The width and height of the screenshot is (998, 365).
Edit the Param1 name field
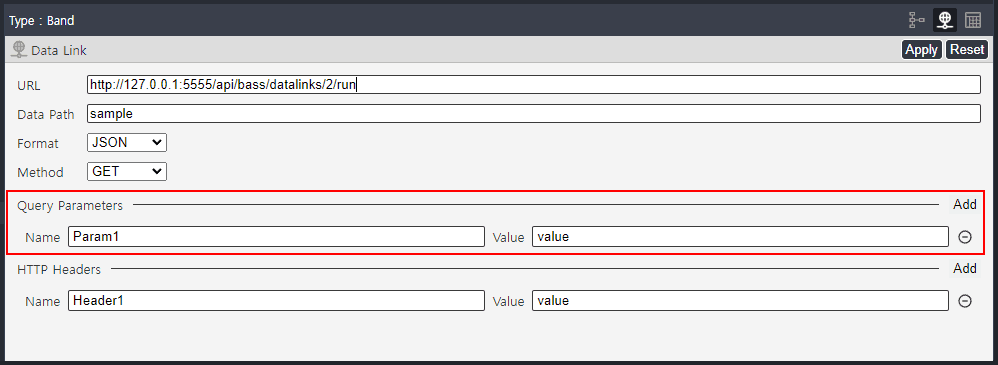(276, 237)
